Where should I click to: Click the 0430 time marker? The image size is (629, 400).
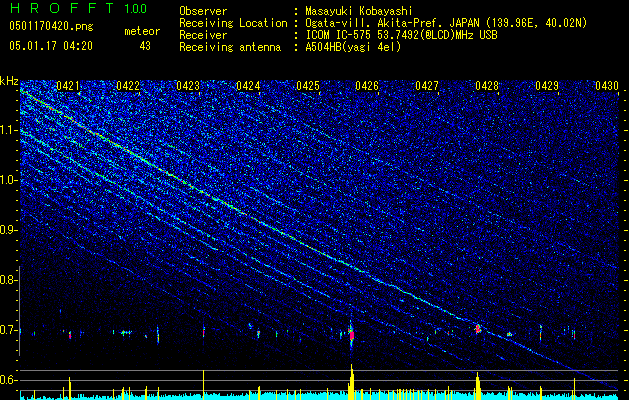(607, 85)
